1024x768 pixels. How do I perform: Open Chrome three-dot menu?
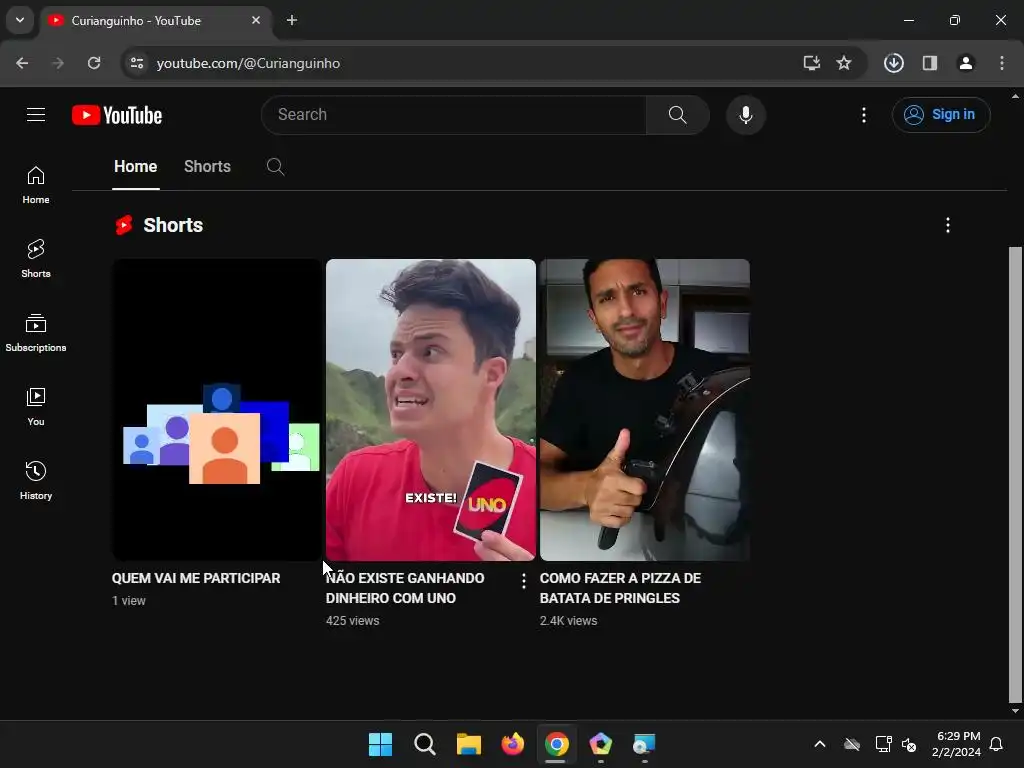[1001, 63]
